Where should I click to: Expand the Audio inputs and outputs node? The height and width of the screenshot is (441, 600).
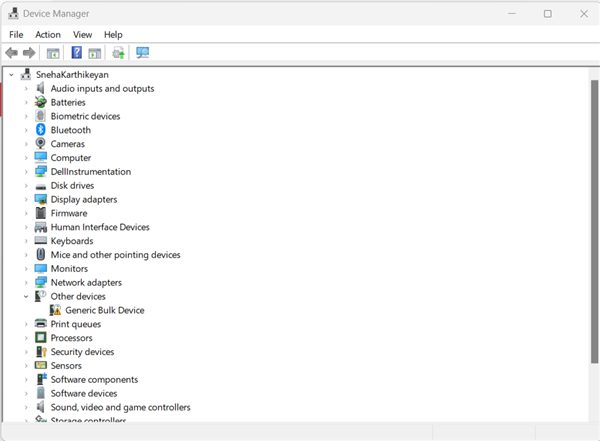[x=26, y=89]
